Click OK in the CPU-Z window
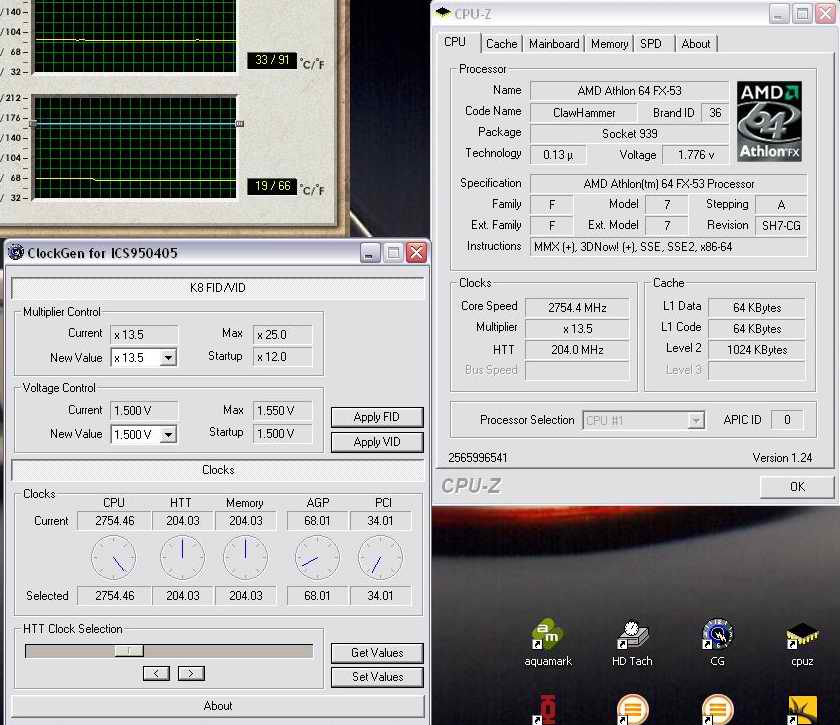This screenshot has width=840, height=725. tap(796, 487)
